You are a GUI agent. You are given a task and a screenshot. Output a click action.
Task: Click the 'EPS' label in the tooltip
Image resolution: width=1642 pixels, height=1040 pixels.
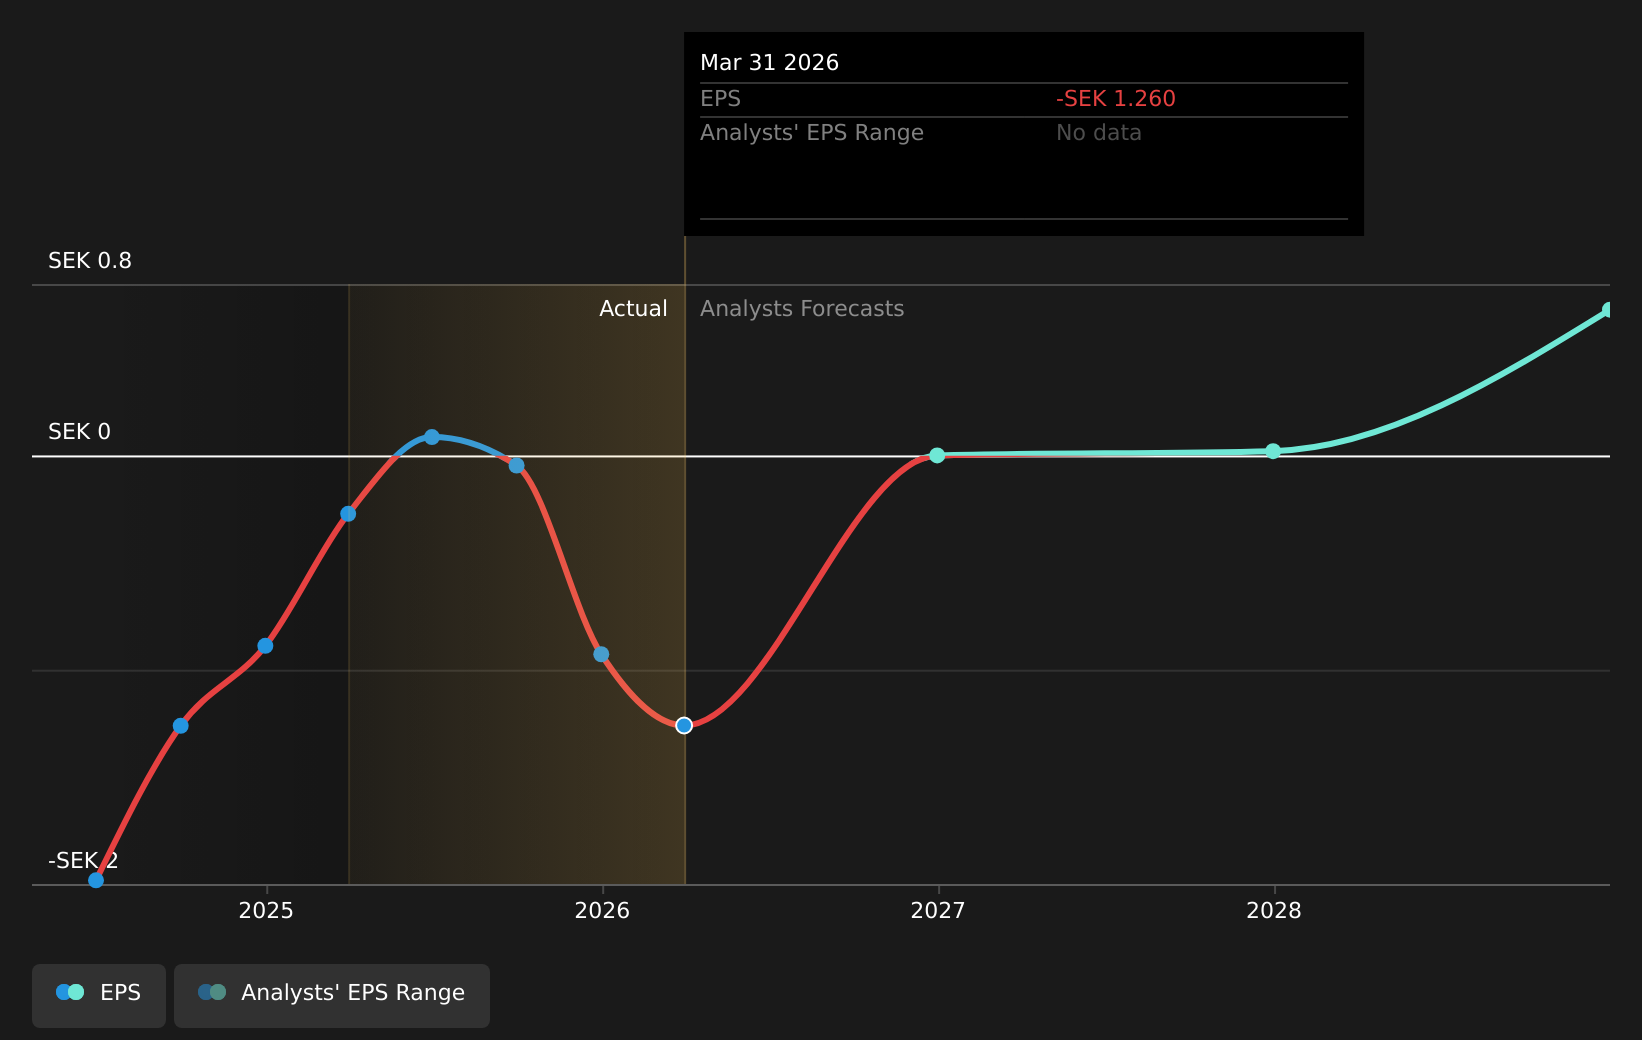tap(721, 99)
